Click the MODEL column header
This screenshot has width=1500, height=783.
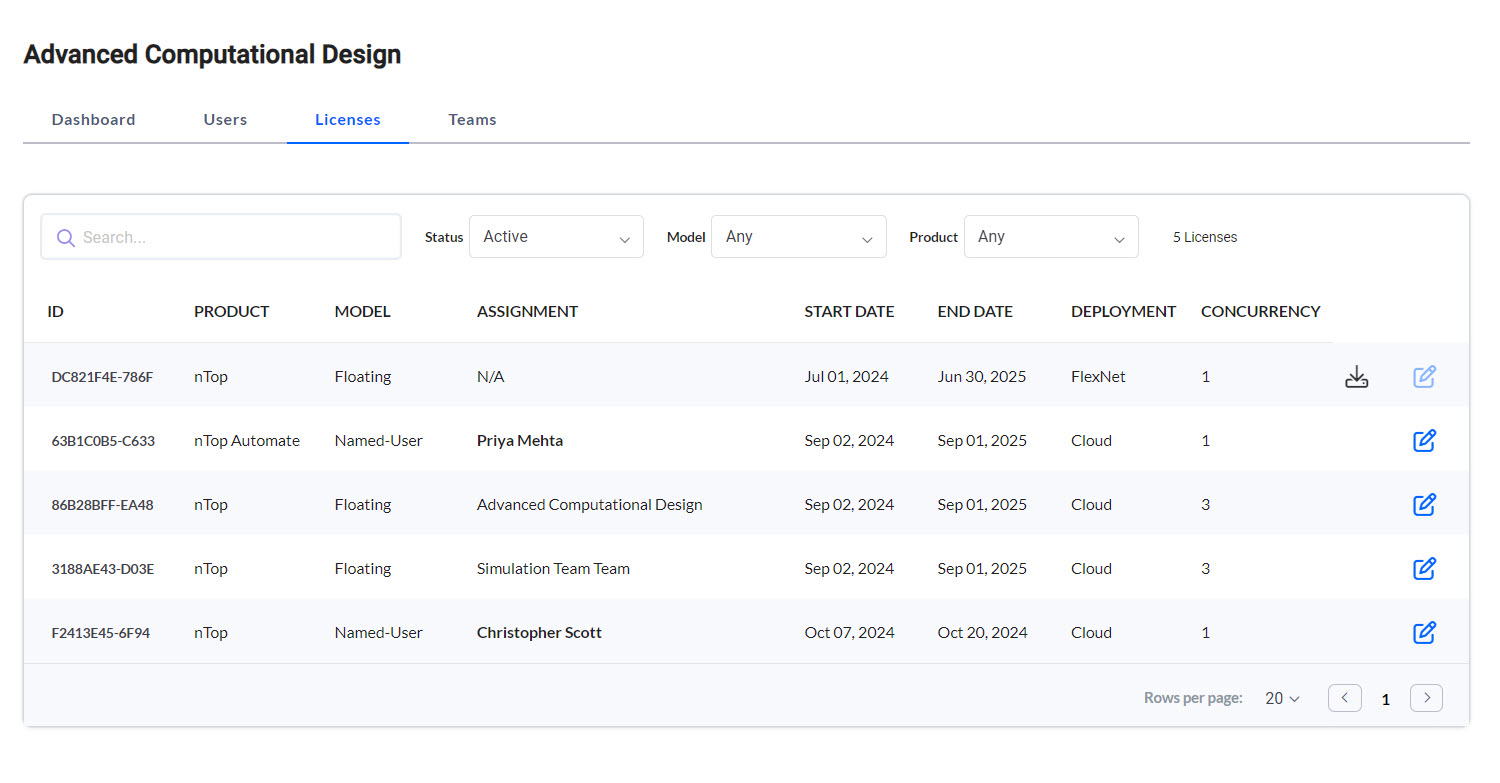pyautogui.click(x=362, y=312)
